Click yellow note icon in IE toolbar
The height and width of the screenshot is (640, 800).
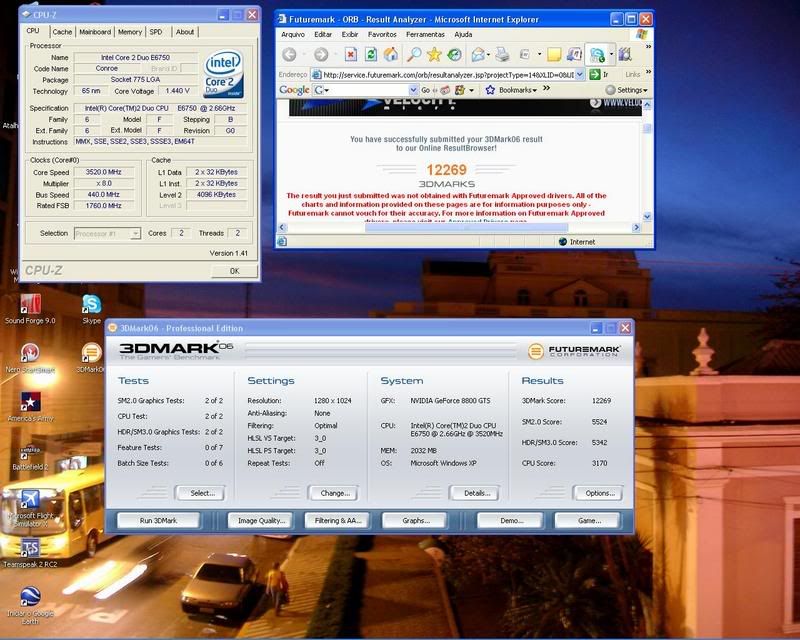(554, 55)
